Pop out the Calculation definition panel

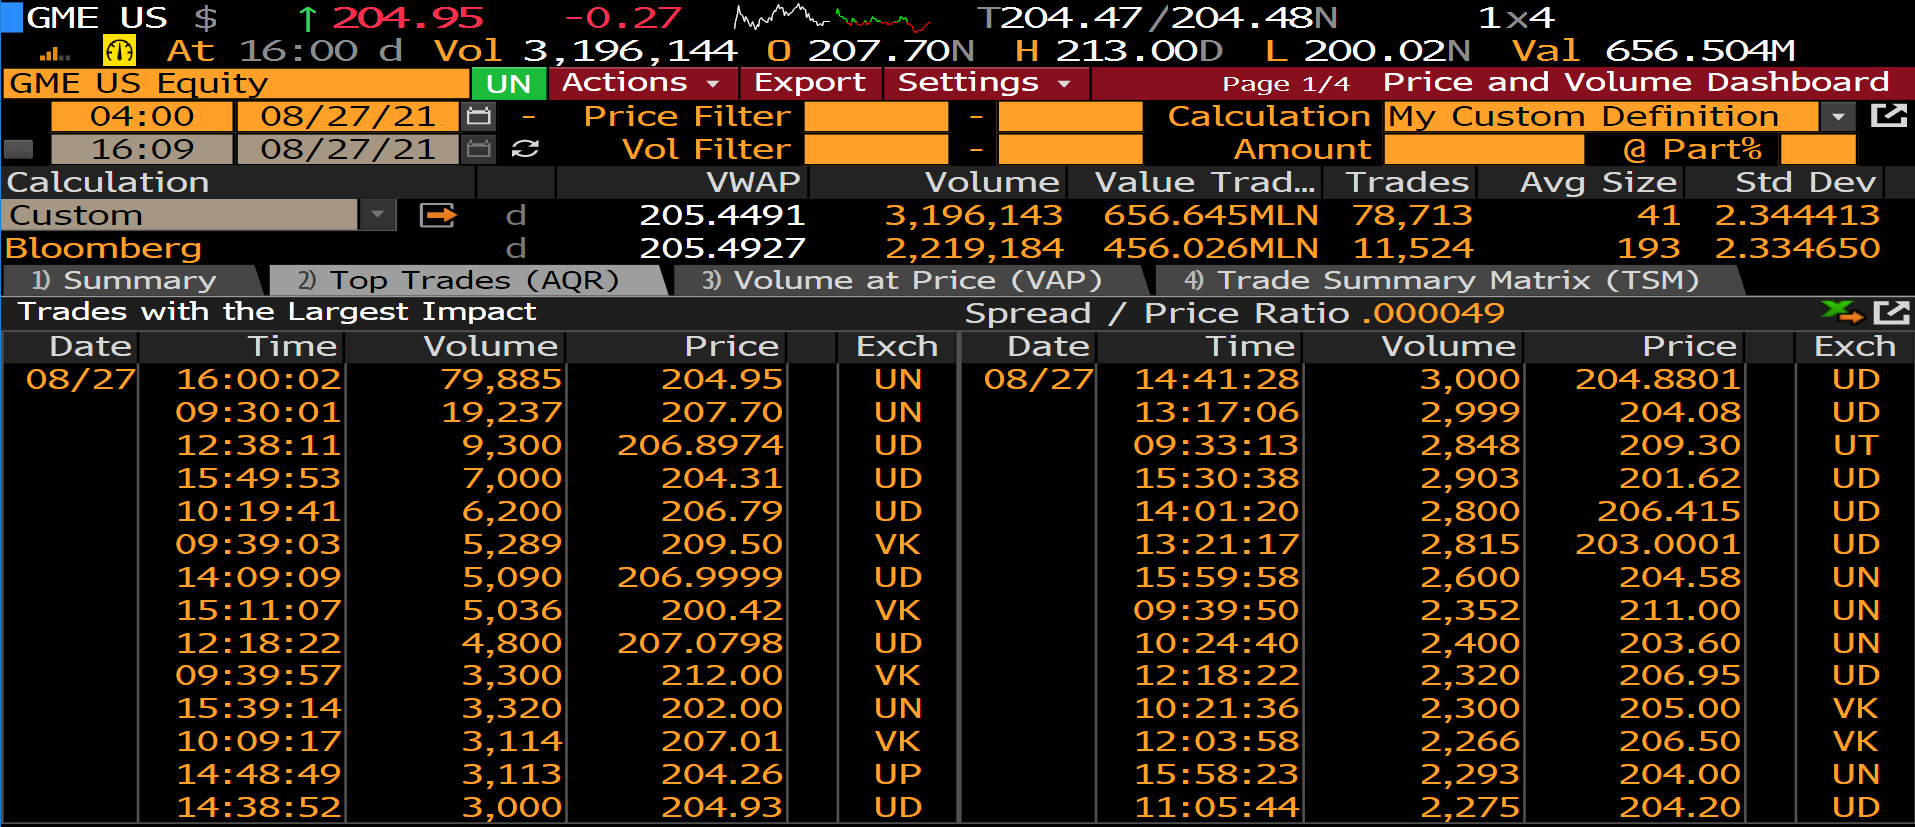[x=1888, y=116]
